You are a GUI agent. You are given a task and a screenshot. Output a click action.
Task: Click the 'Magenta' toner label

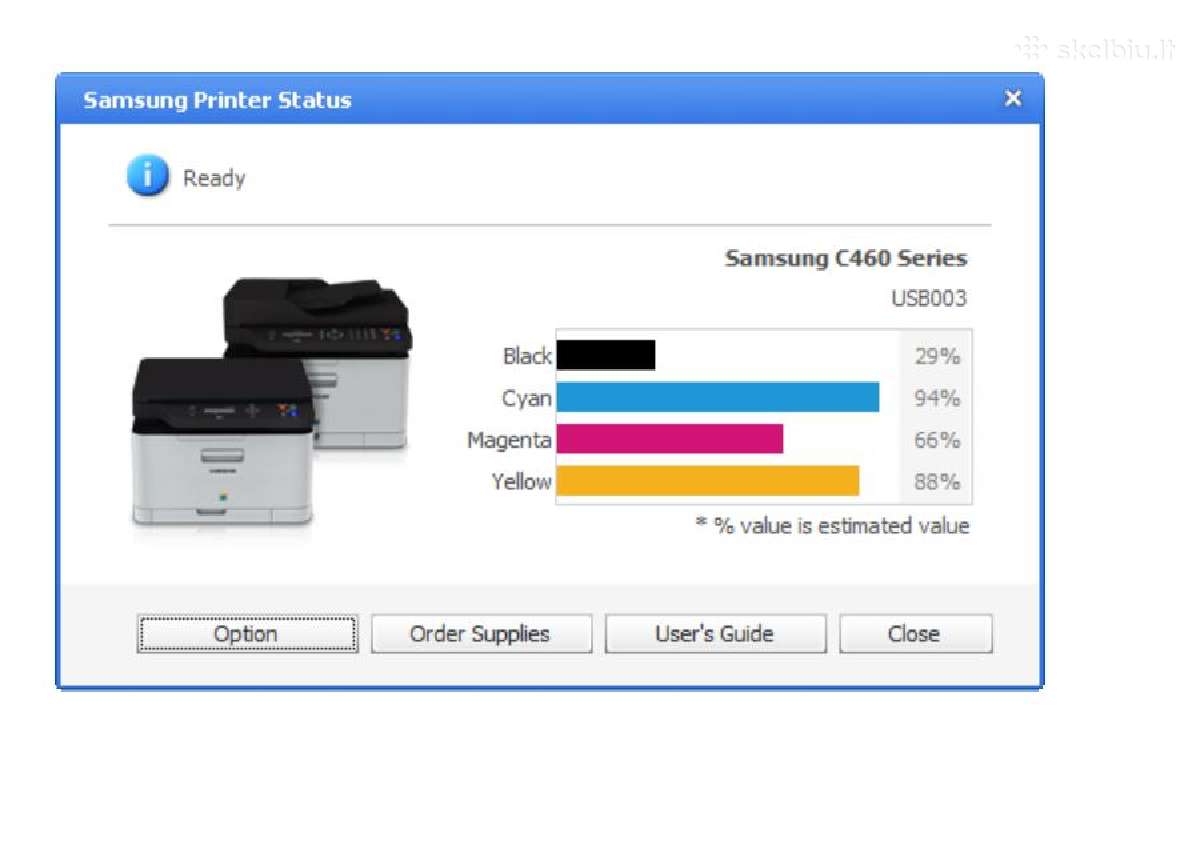point(509,440)
